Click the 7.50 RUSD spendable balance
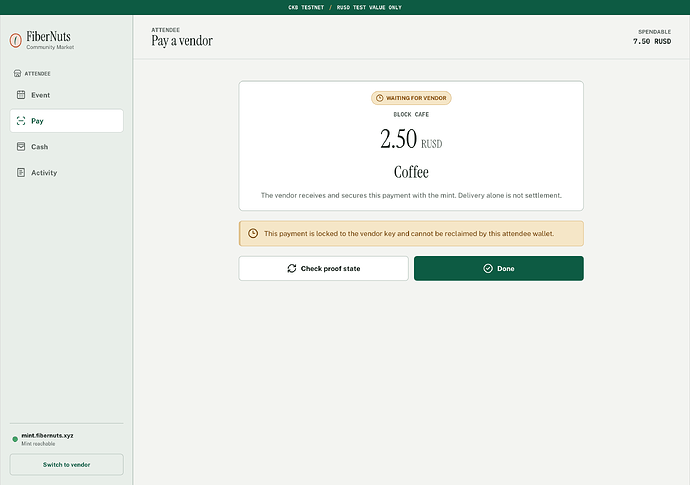 point(652,41)
